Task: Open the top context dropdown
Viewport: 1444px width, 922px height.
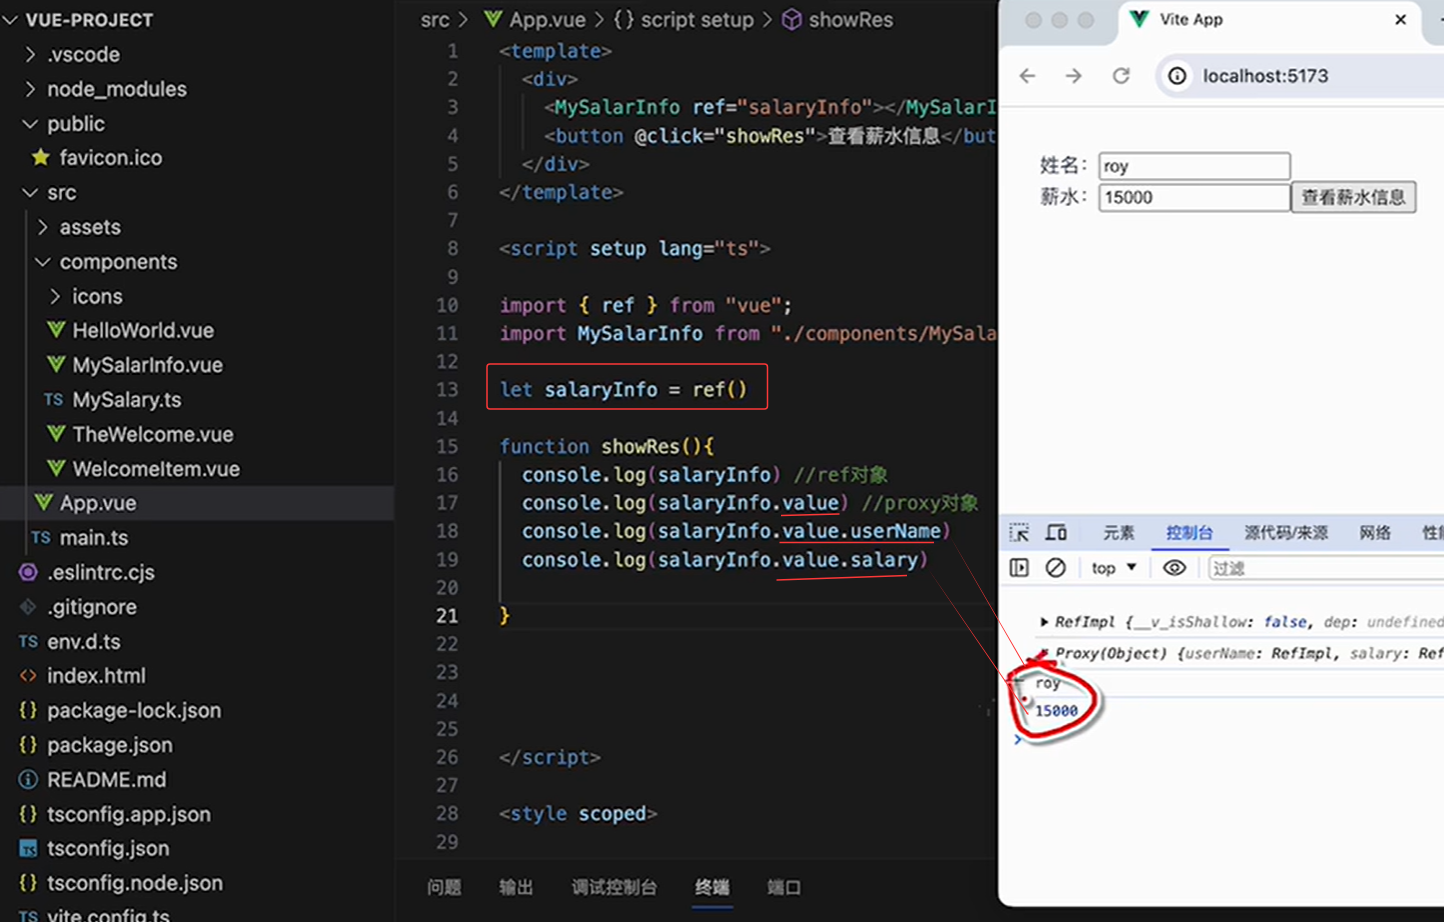Action: point(1114,568)
